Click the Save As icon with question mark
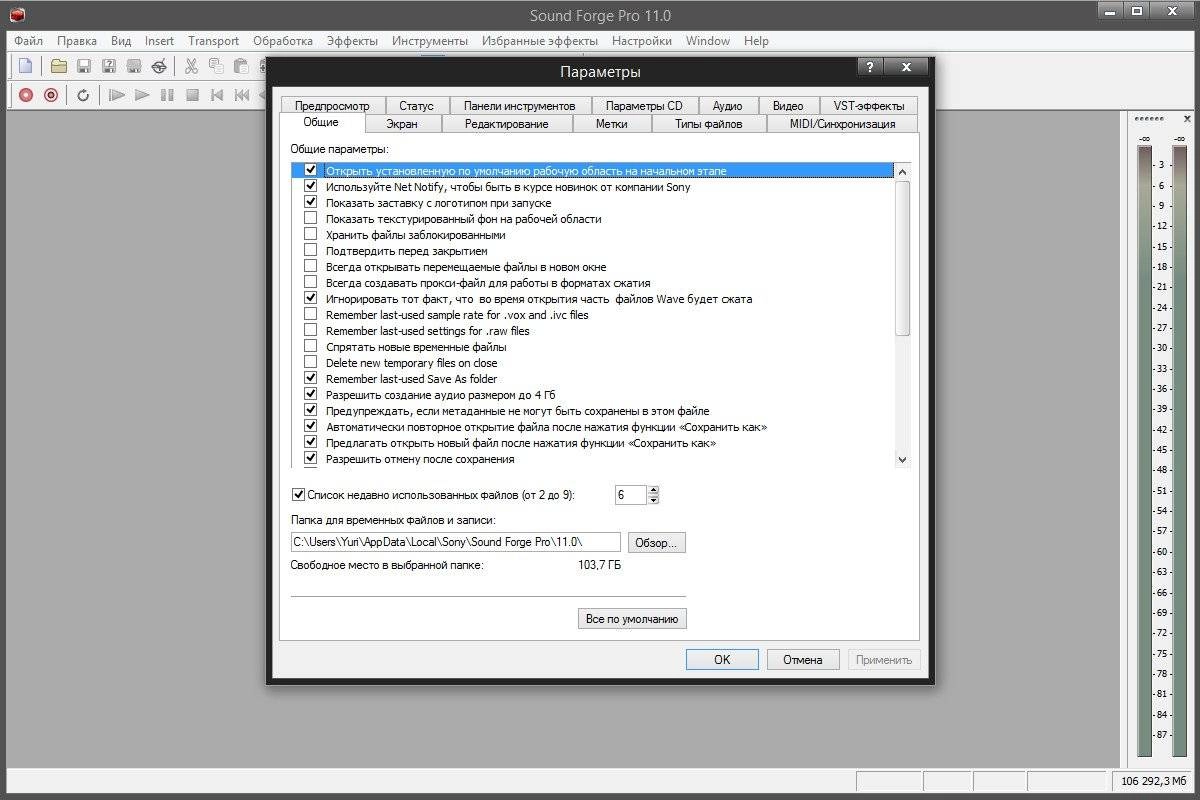 pos(109,67)
